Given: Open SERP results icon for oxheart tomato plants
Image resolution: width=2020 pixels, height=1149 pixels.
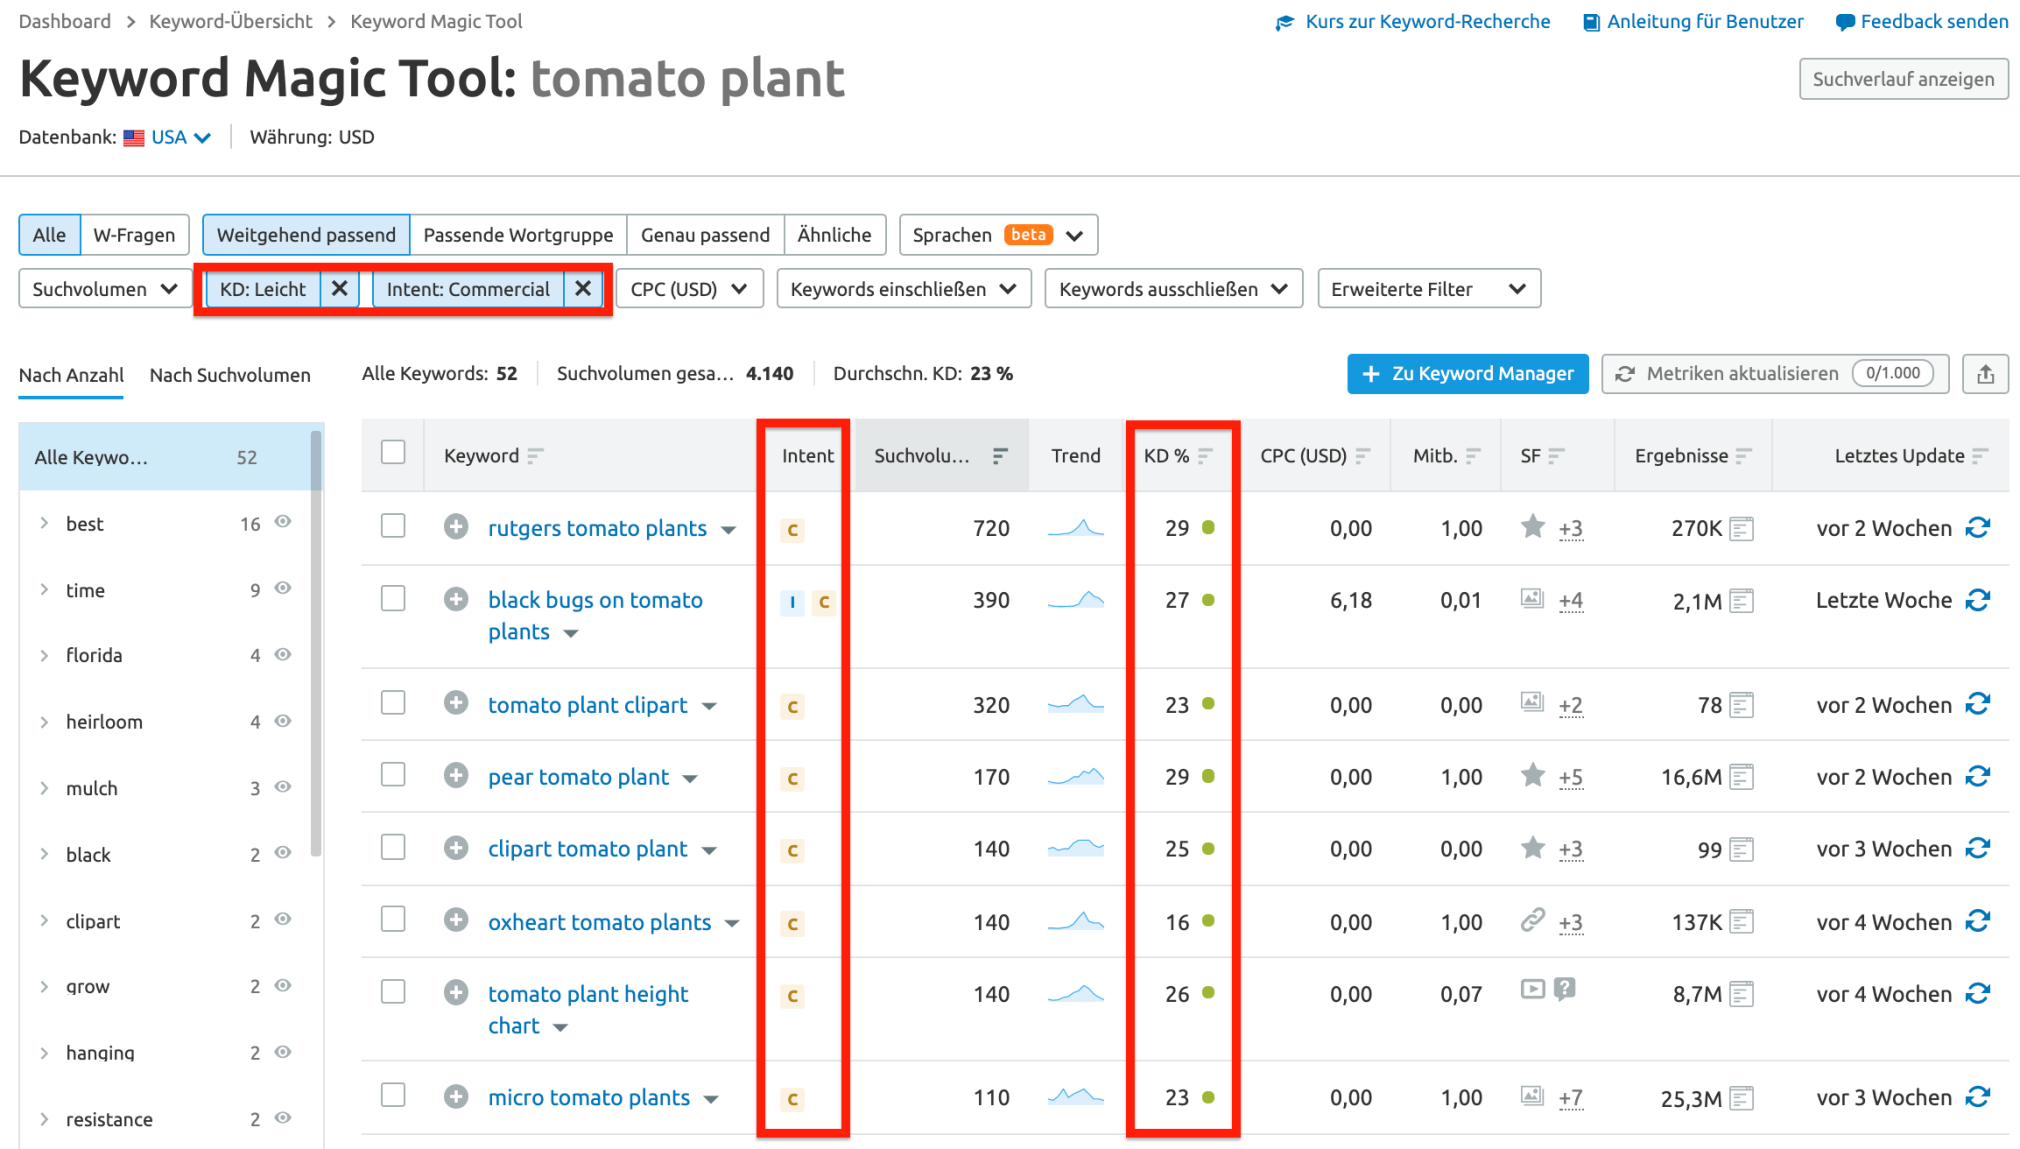Looking at the screenshot, I should click(1742, 921).
